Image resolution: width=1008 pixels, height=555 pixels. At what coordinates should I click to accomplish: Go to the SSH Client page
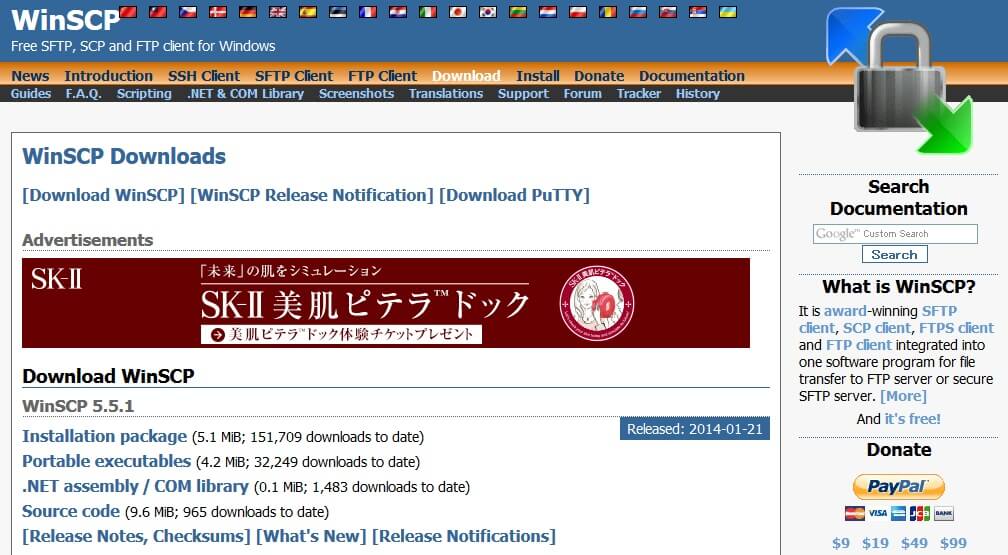coord(204,76)
